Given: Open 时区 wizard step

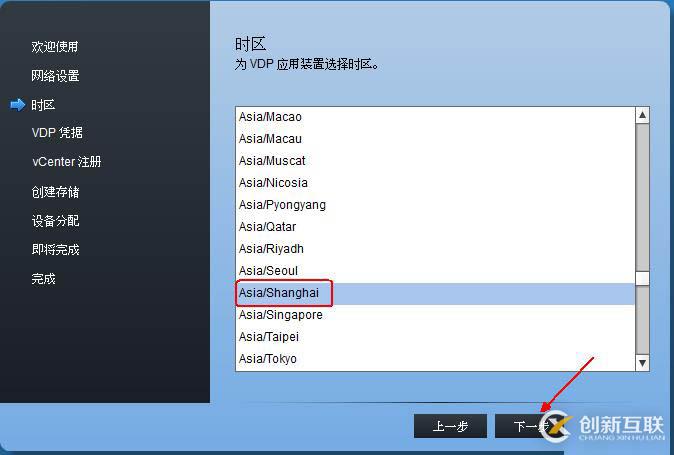Looking at the screenshot, I should coord(43,105).
